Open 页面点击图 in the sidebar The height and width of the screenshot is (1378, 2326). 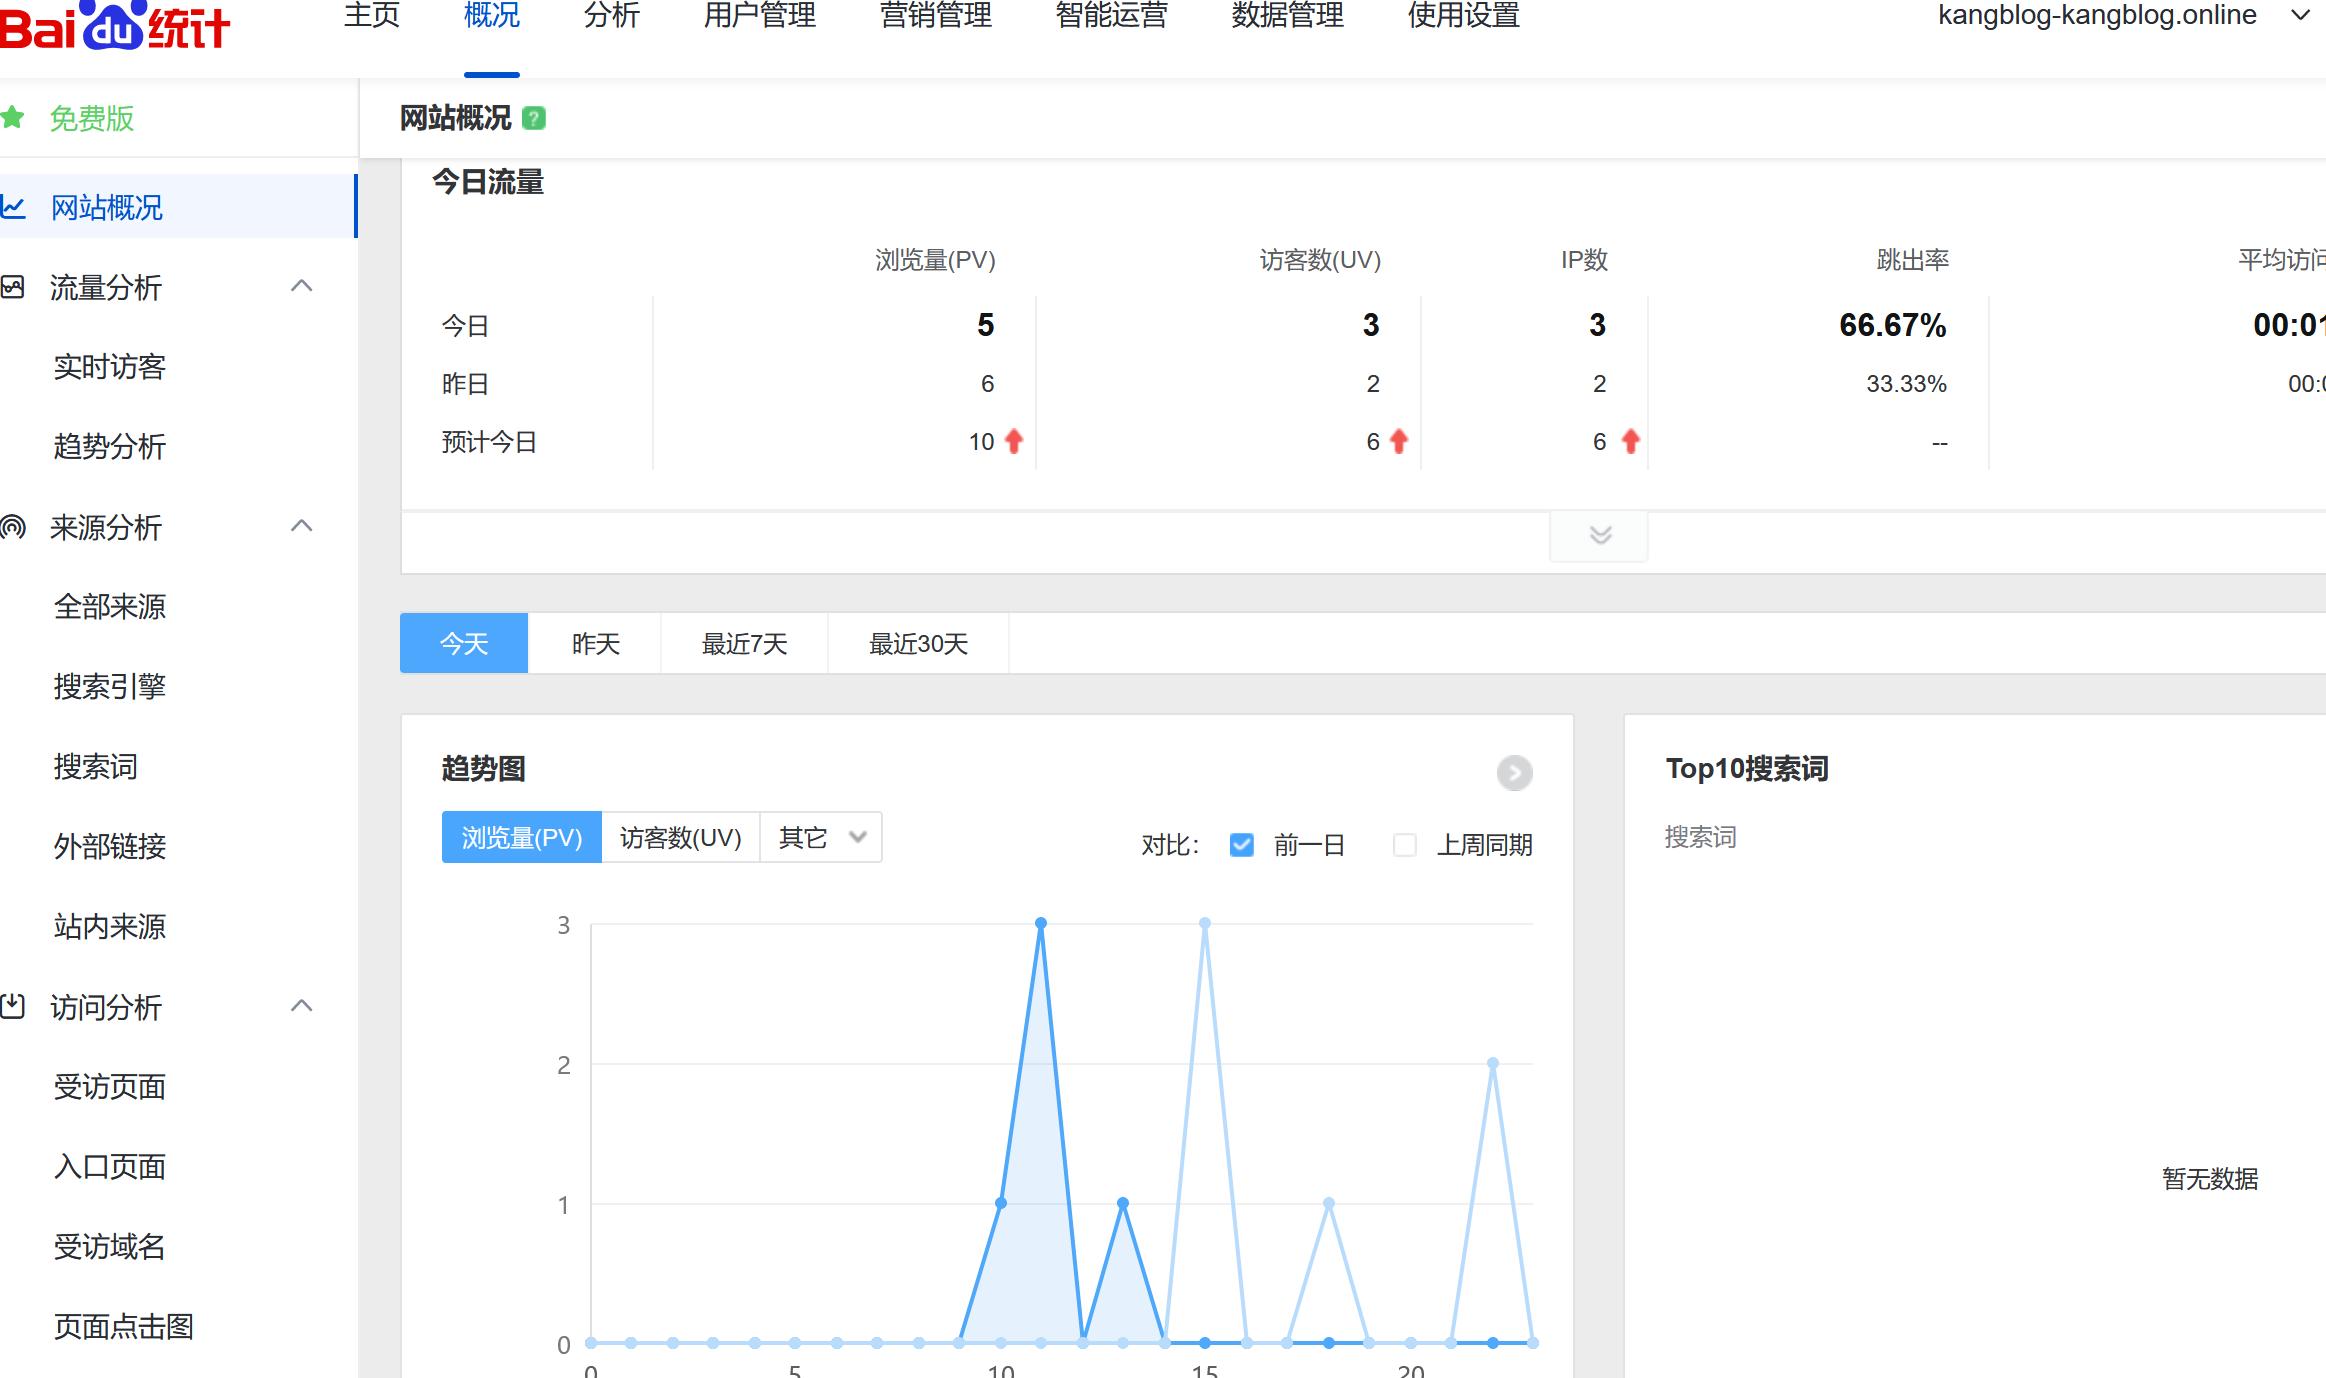(124, 1327)
